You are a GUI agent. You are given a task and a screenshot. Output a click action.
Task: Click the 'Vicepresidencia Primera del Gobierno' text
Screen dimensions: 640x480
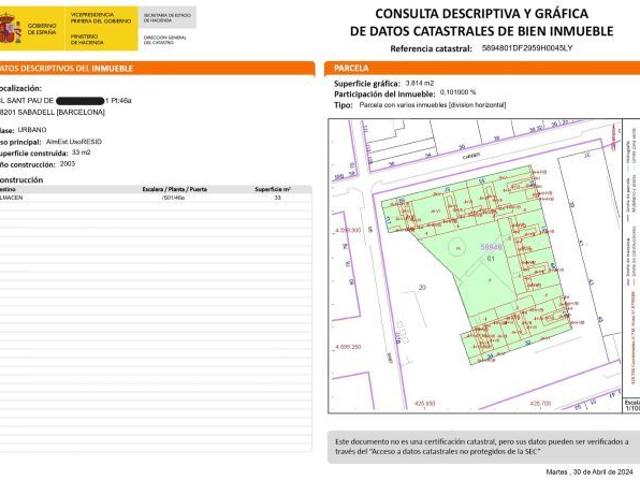click(x=101, y=18)
